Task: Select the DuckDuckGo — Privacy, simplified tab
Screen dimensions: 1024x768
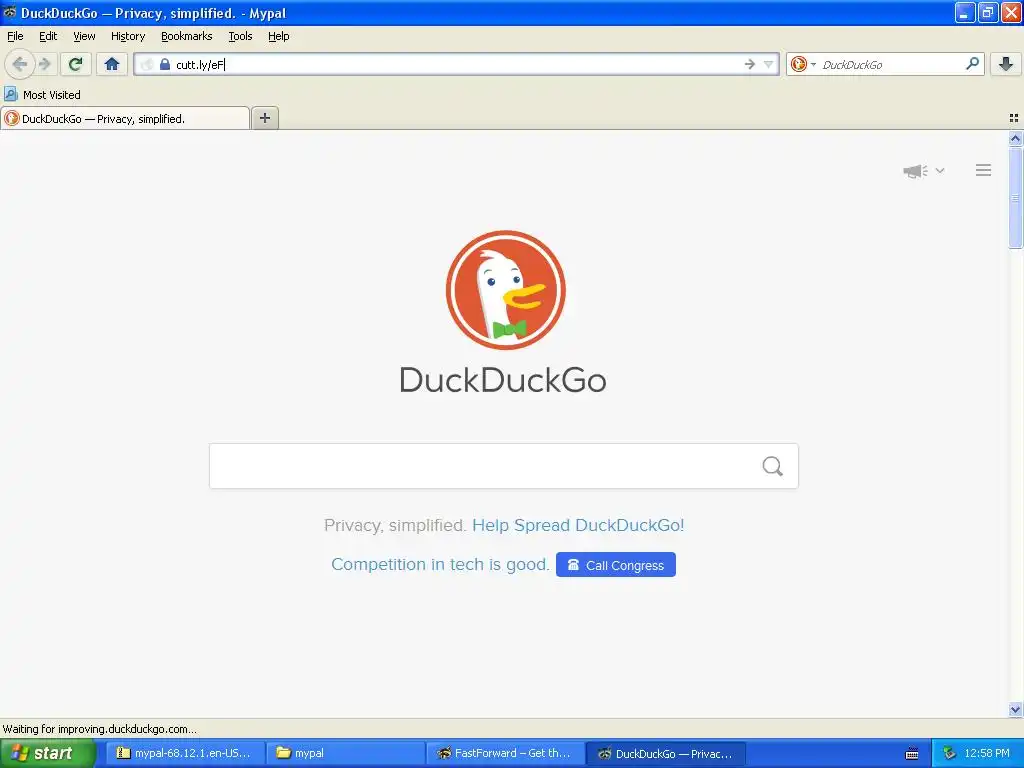Action: [125, 118]
